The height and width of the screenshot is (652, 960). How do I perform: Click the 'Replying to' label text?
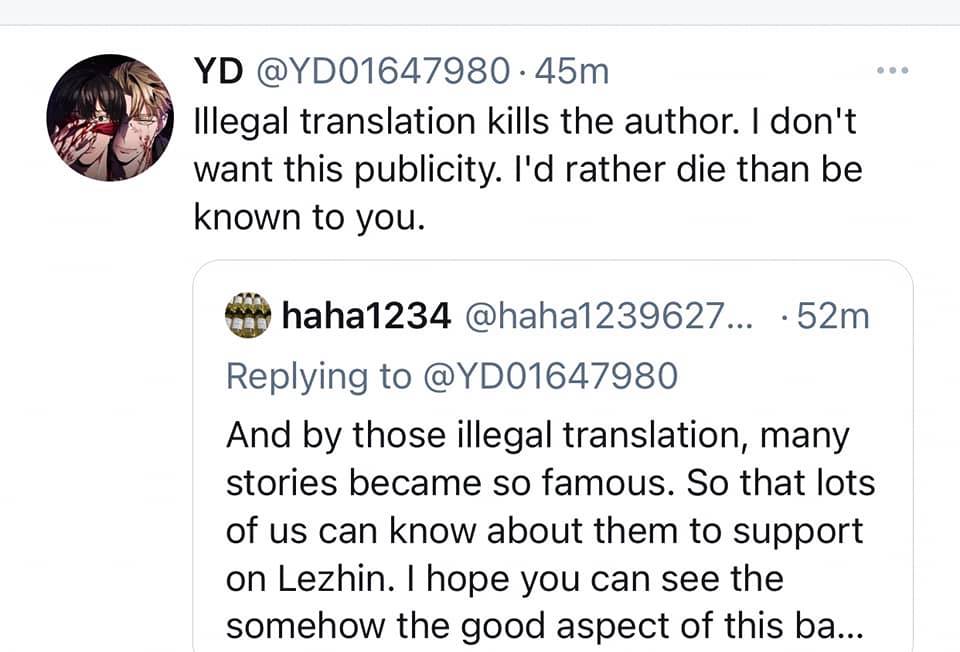point(318,377)
